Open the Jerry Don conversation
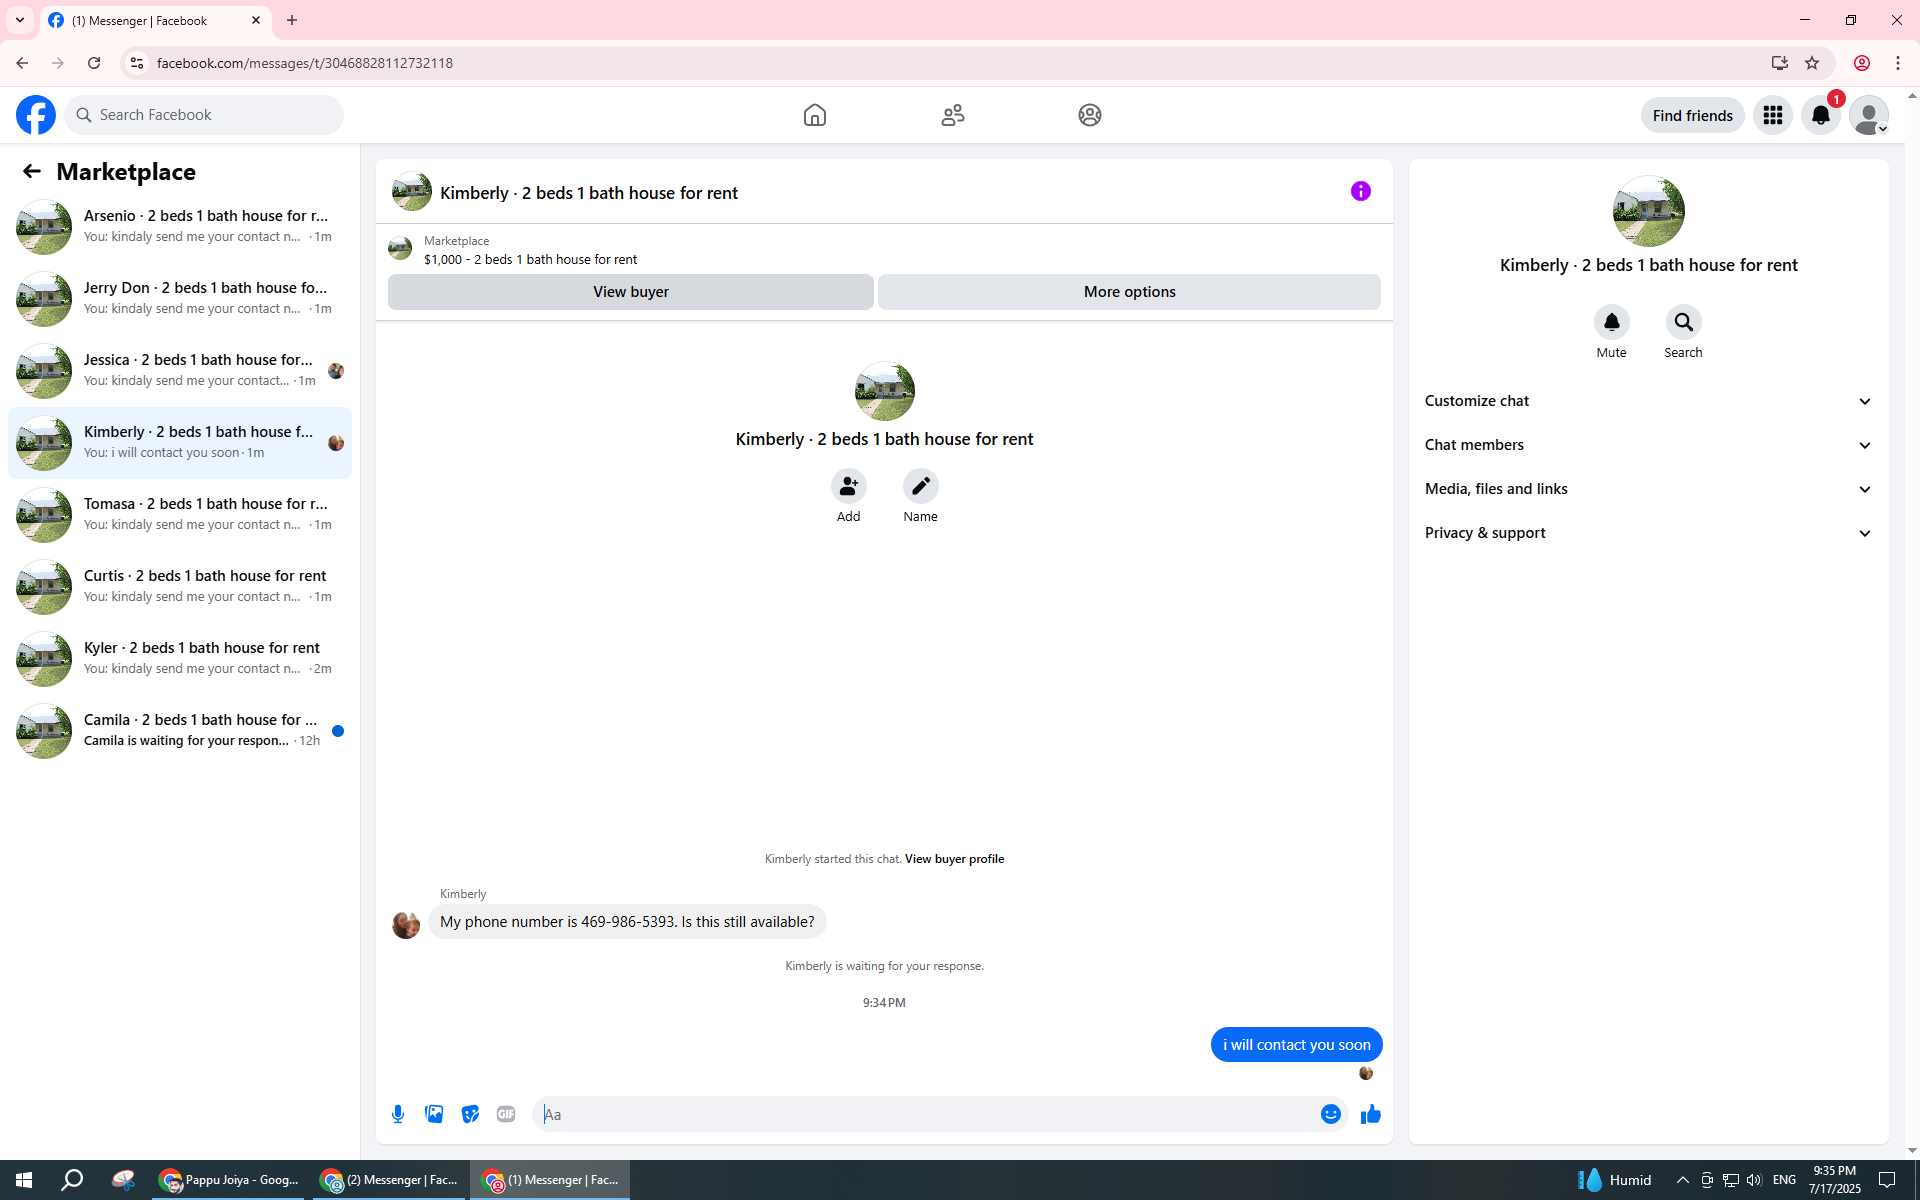Image resolution: width=1920 pixels, height=1200 pixels. pyautogui.click(x=180, y=299)
